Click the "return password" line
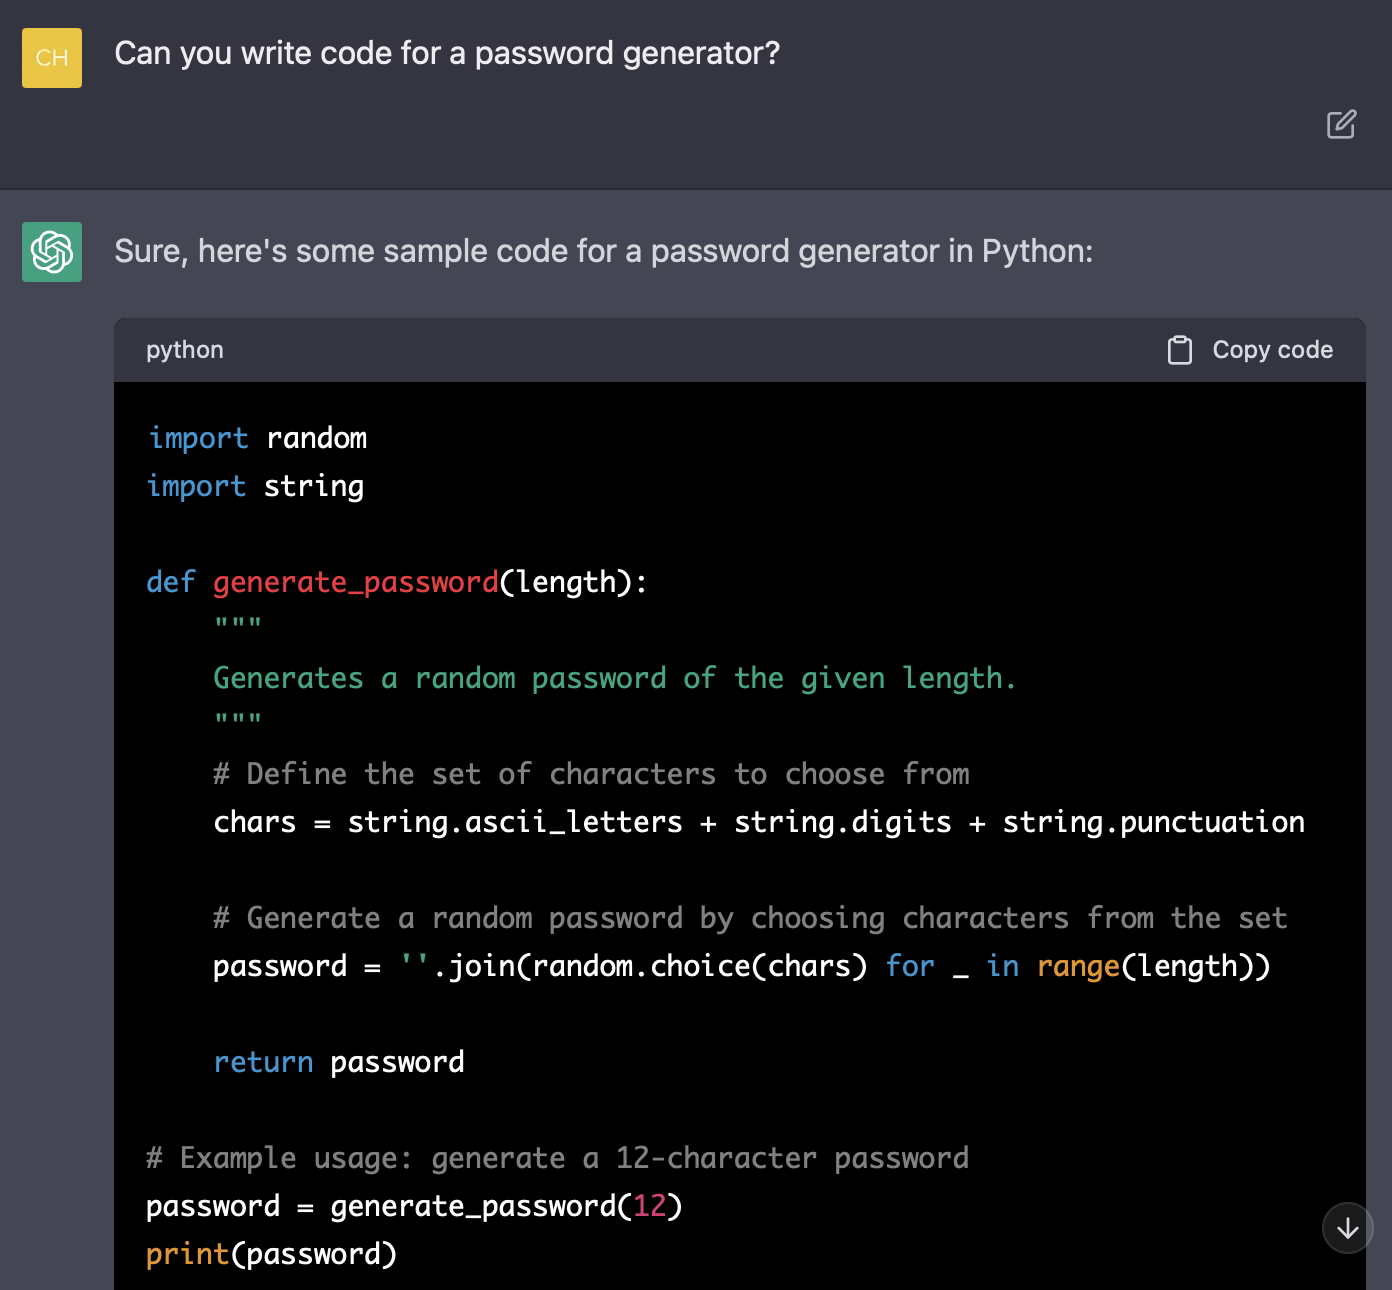The height and width of the screenshot is (1290, 1392). [339, 1062]
